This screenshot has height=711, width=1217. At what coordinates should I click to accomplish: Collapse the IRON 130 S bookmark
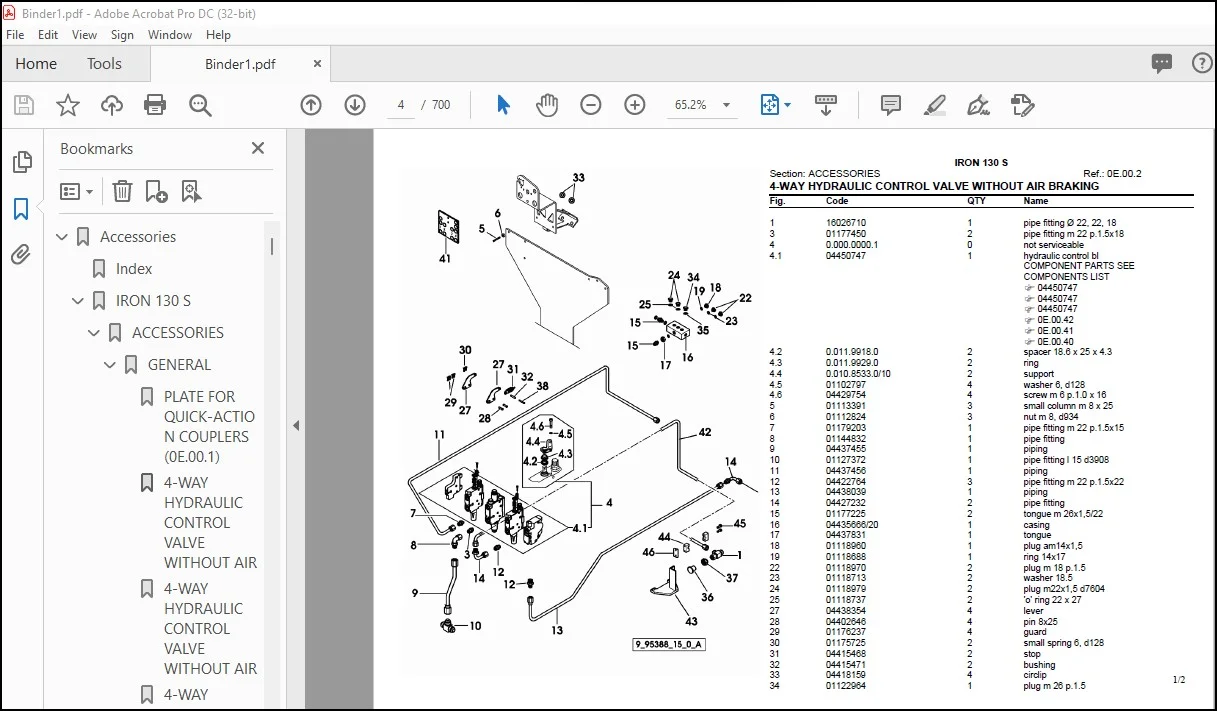click(78, 301)
